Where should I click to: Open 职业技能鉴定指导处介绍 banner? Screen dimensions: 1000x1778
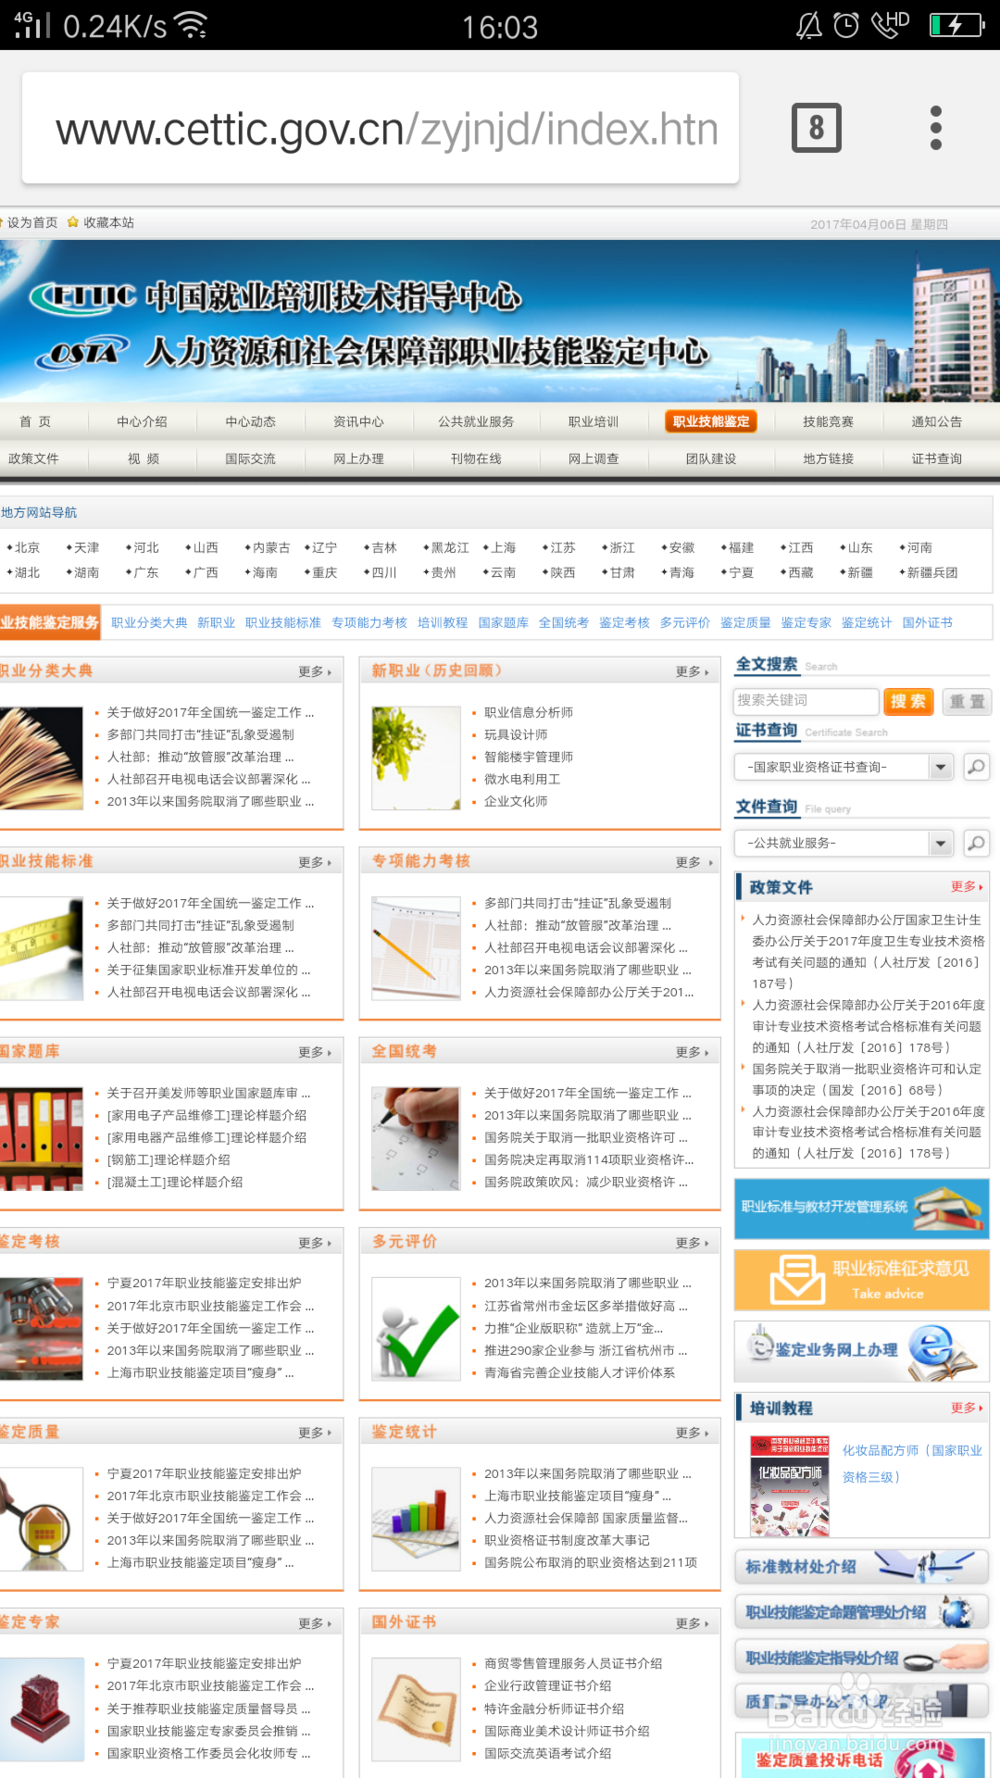point(862,1657)
